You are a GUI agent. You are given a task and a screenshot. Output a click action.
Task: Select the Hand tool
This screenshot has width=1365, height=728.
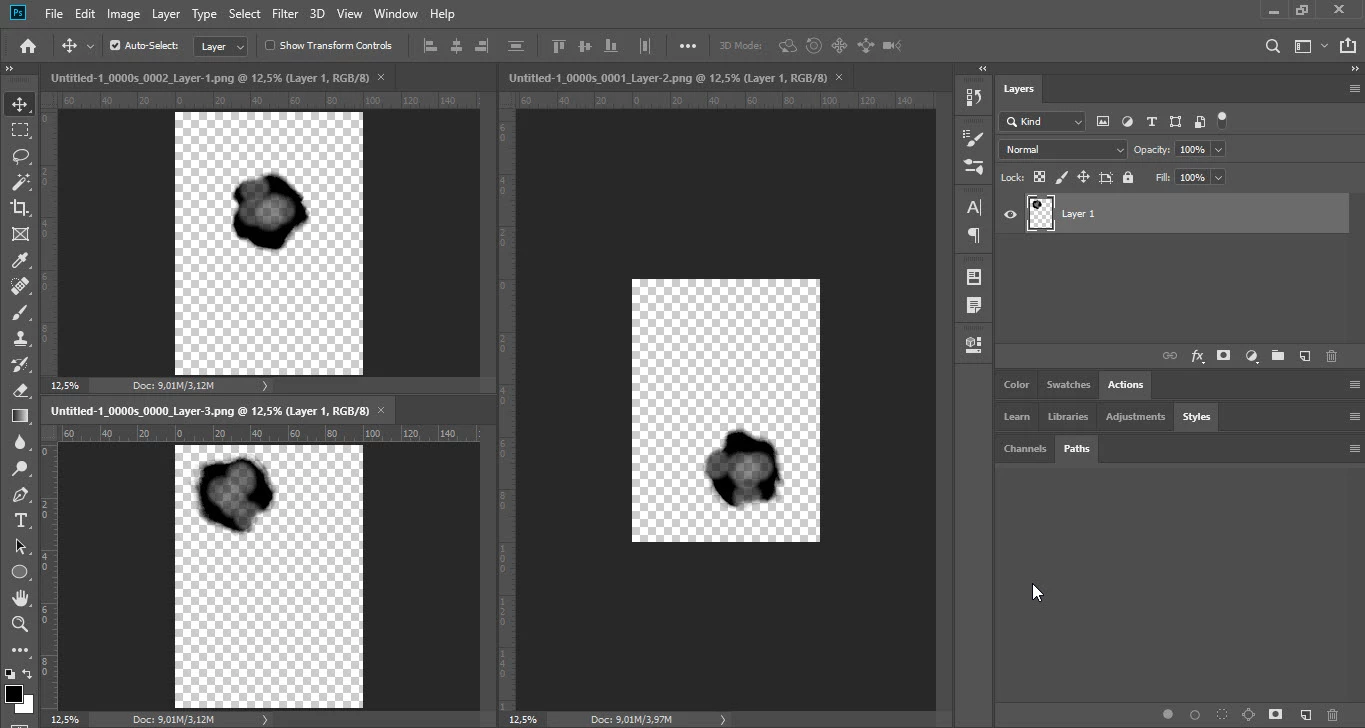point(20,598)
